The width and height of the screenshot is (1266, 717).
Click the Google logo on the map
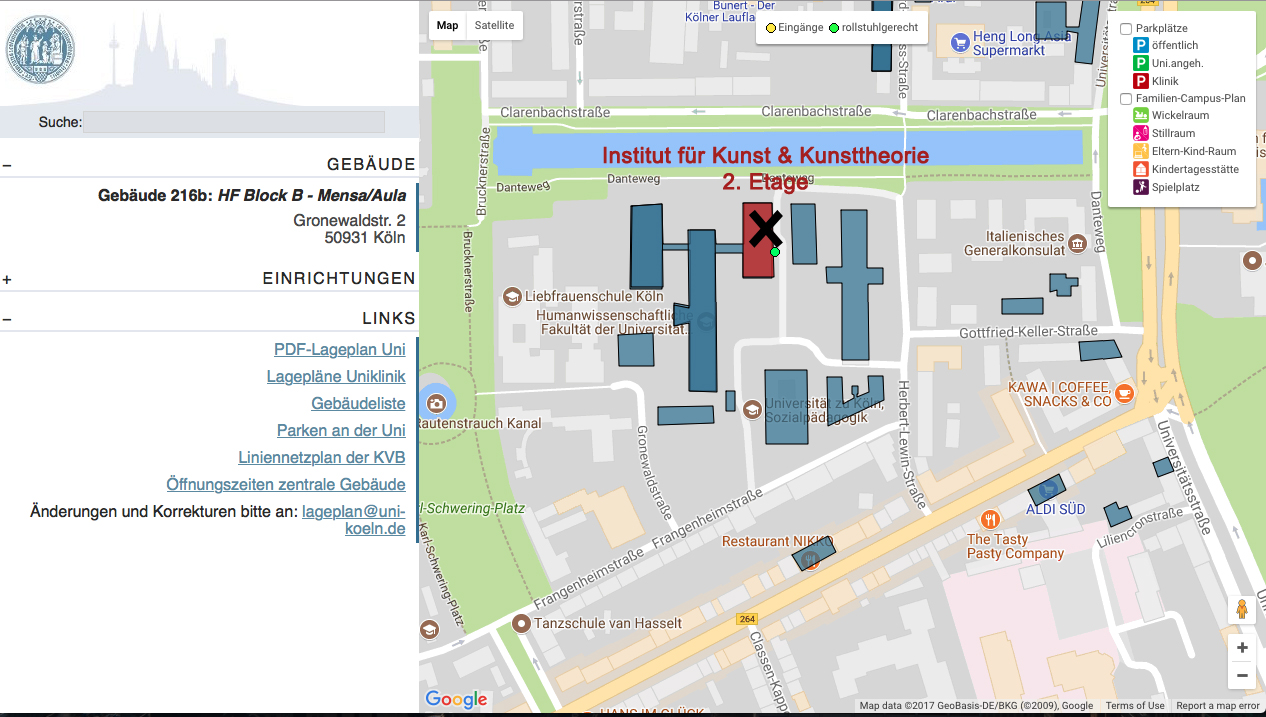pos(456,700)
